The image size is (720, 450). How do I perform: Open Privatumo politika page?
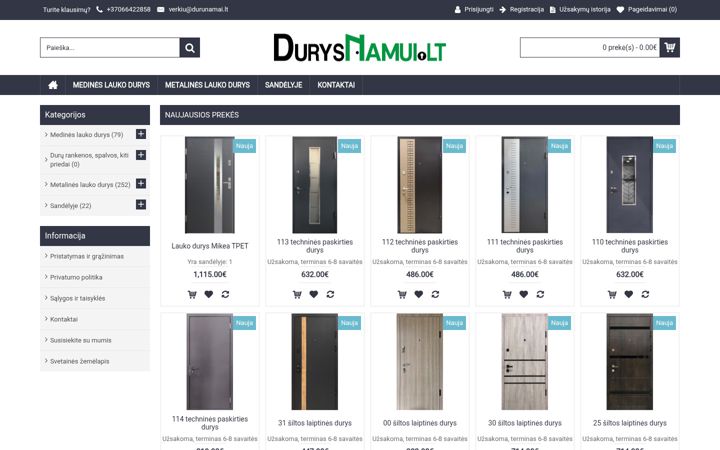click(x=76, y=277)
